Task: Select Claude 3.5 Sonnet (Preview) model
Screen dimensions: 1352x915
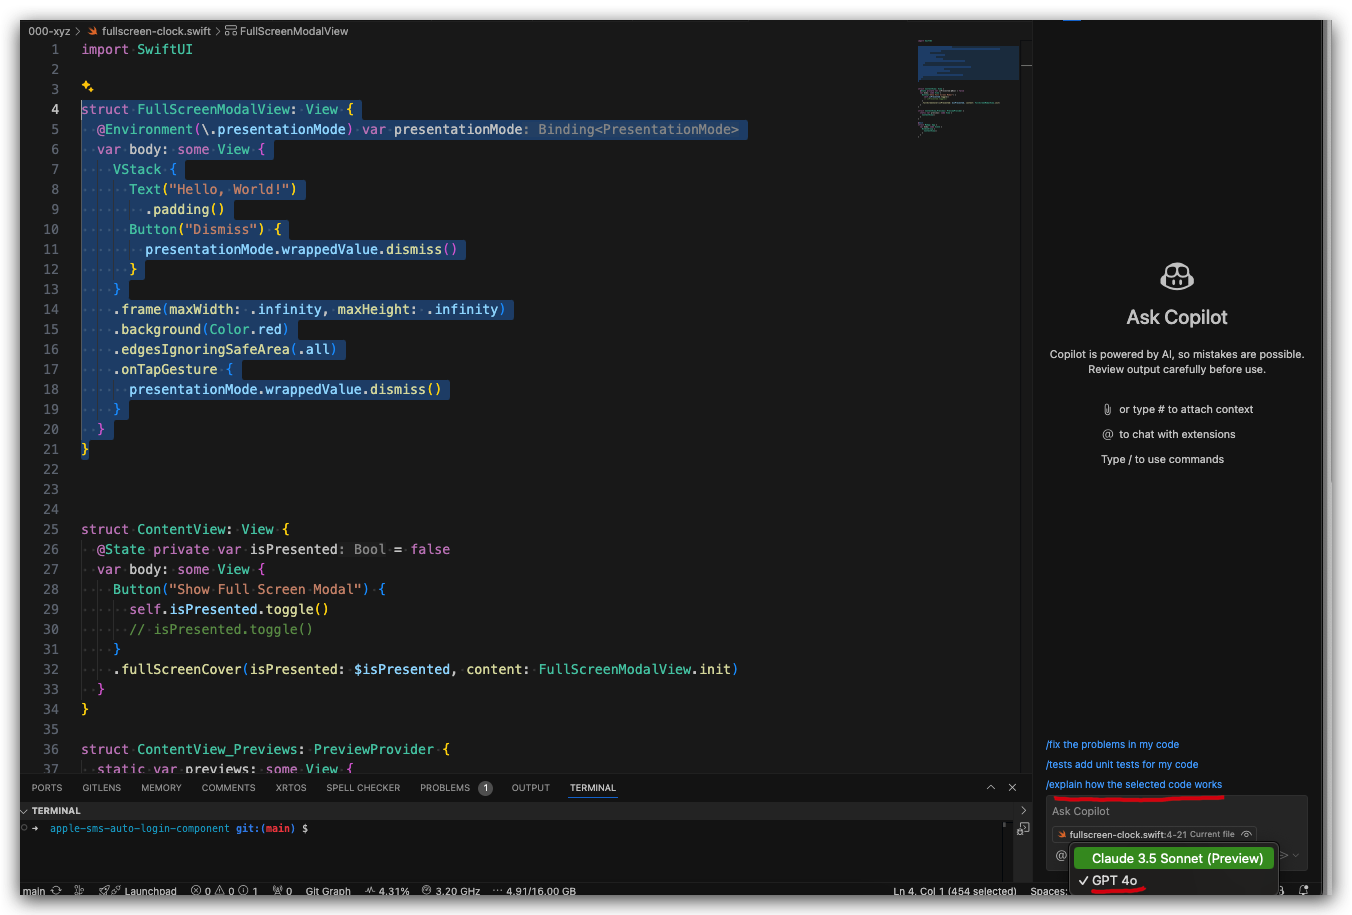Action: [1176, 858]
